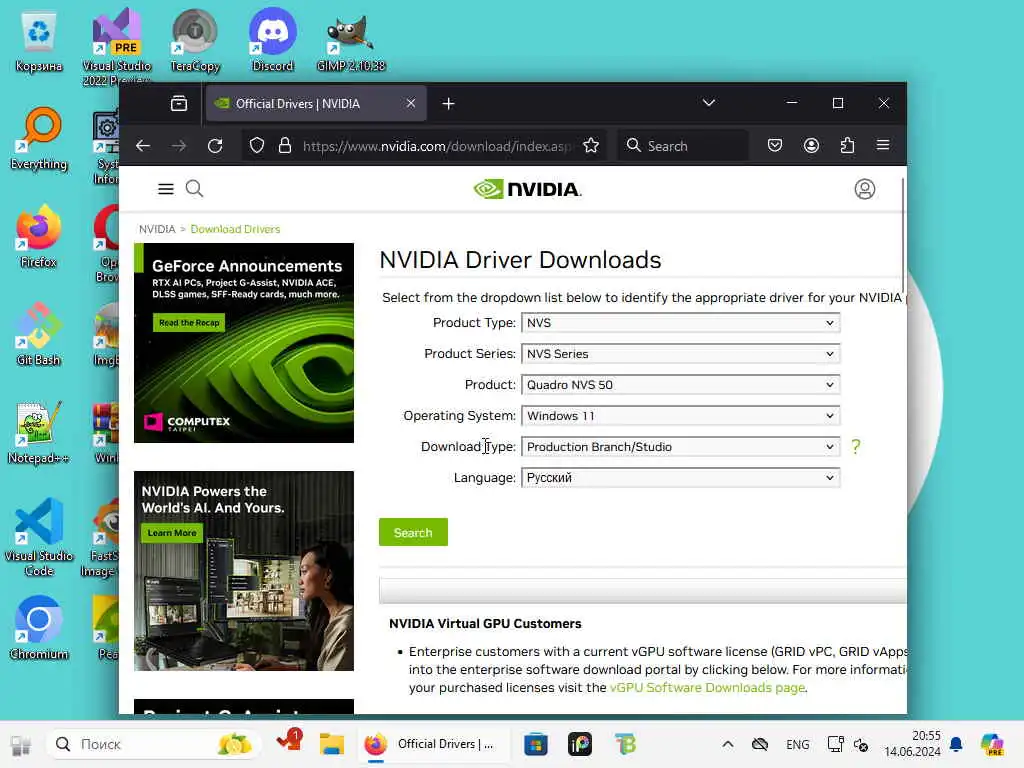1024x768 pixels.
Task: Open the tracking protection shield icon
Action: pyautogui.click(x=257, y=145)
